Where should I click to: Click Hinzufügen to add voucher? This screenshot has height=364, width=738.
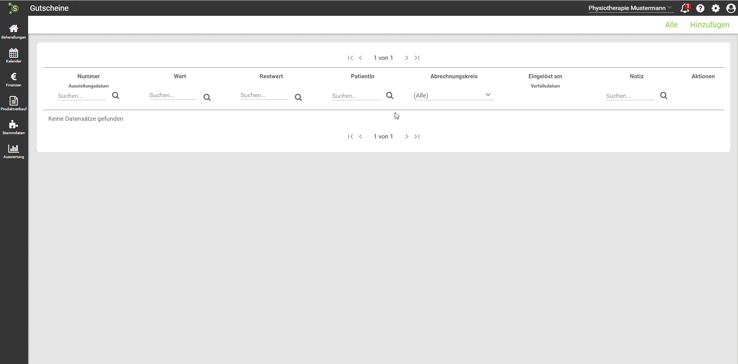[x=710, y=25]
